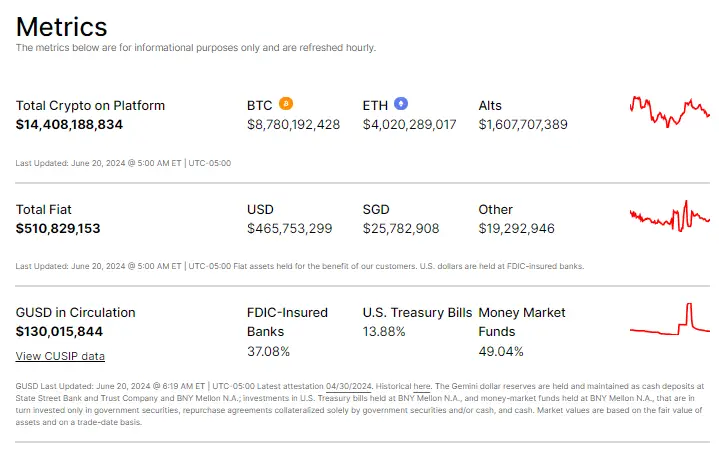This screenshot has height=453, width=719.
Task: Click the Other fiat value $19,292,946
Action: tap(517, 228)
